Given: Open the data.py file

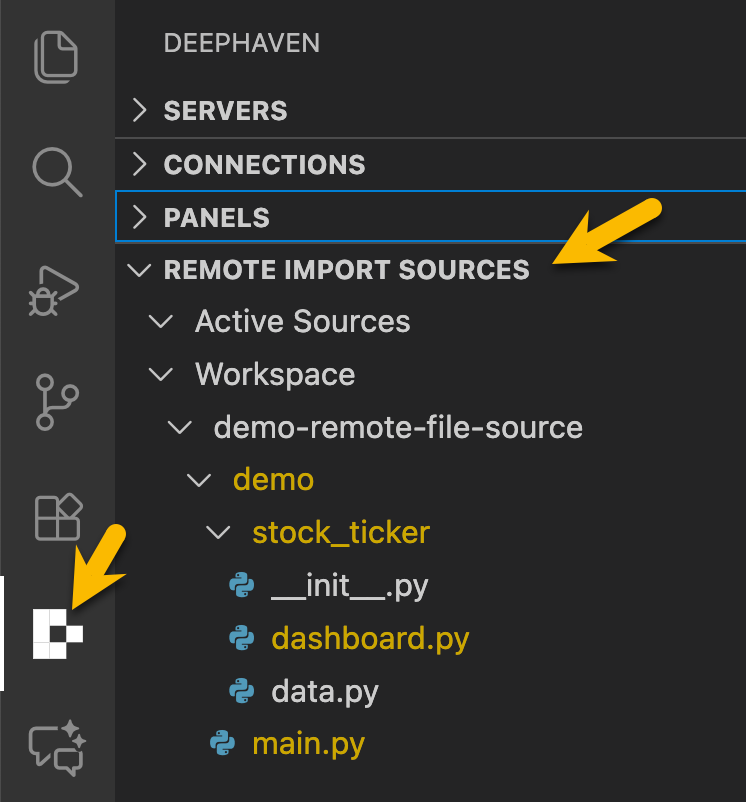Looking at the screenshot, I should pos(325,691).
